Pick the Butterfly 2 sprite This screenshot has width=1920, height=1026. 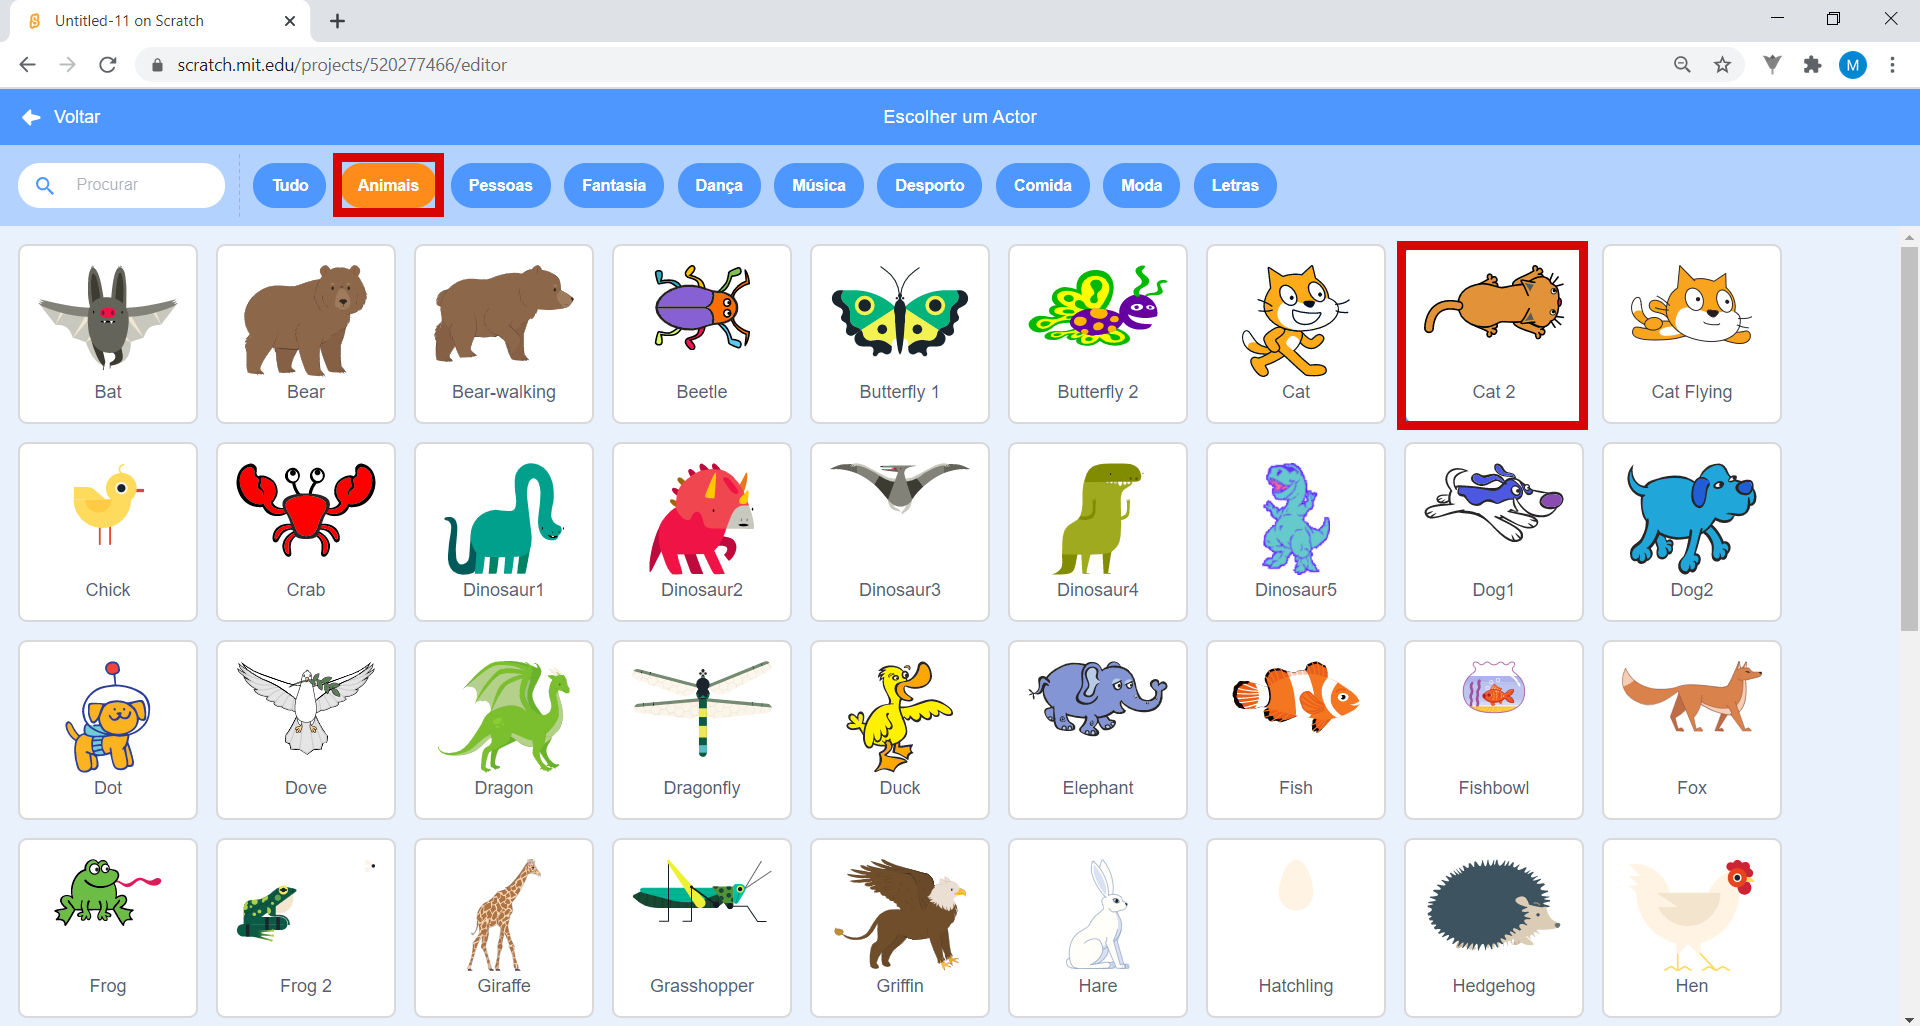pos(1098,334)
